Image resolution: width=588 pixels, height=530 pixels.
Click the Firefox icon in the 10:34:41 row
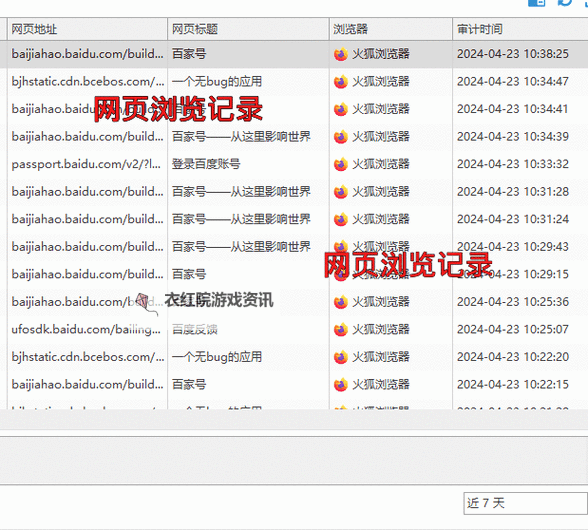341,110
